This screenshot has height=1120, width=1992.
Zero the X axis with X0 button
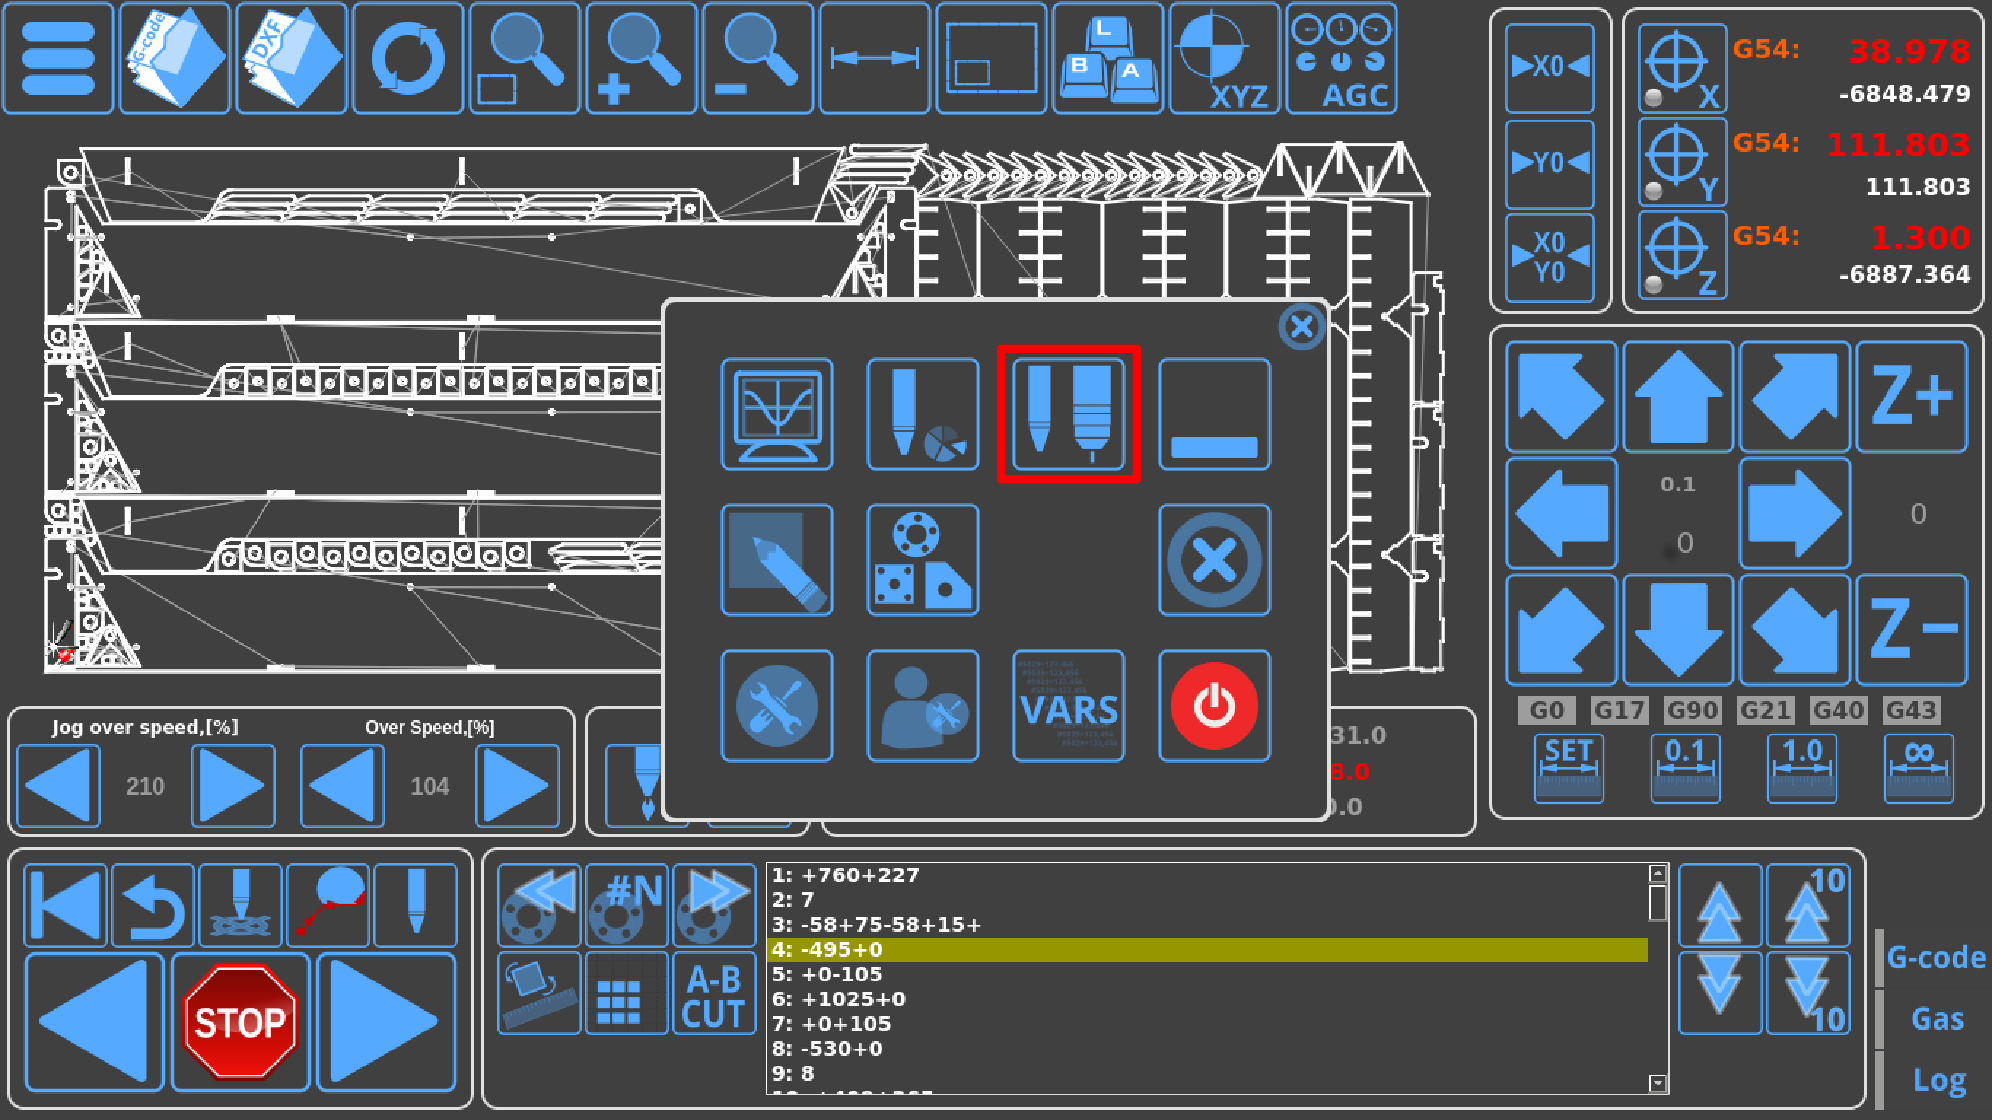1549,67
